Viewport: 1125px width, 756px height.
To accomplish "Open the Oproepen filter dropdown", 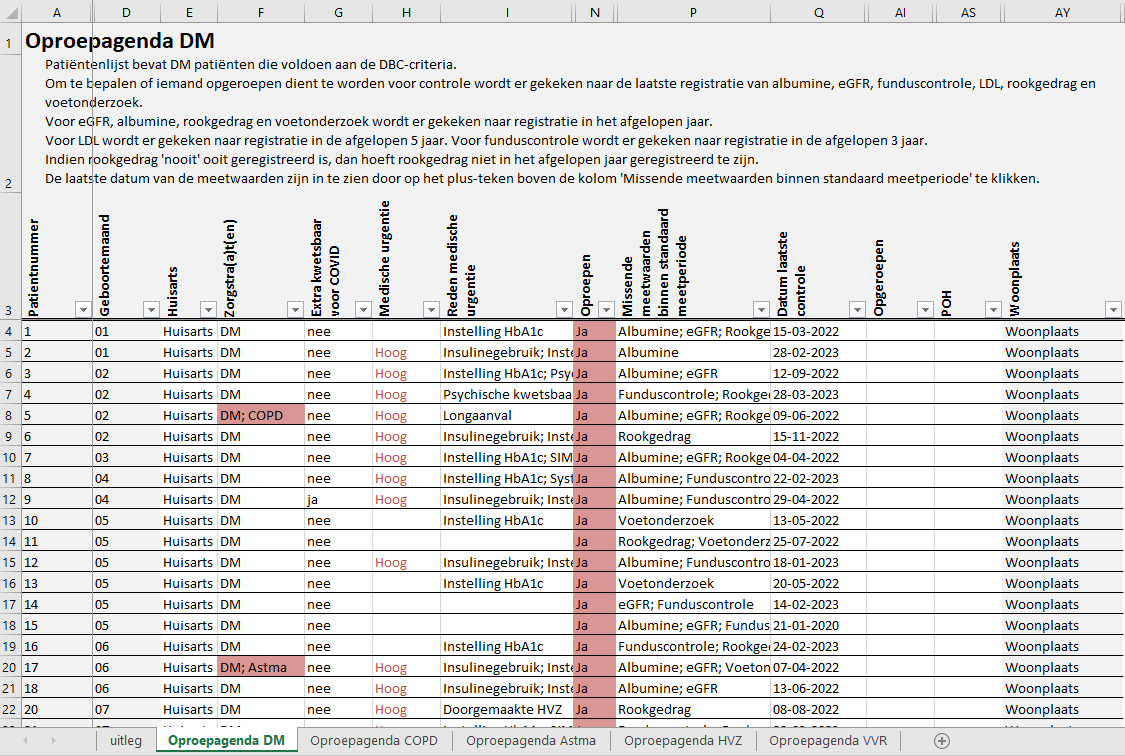I will click(x=606, y=310).
